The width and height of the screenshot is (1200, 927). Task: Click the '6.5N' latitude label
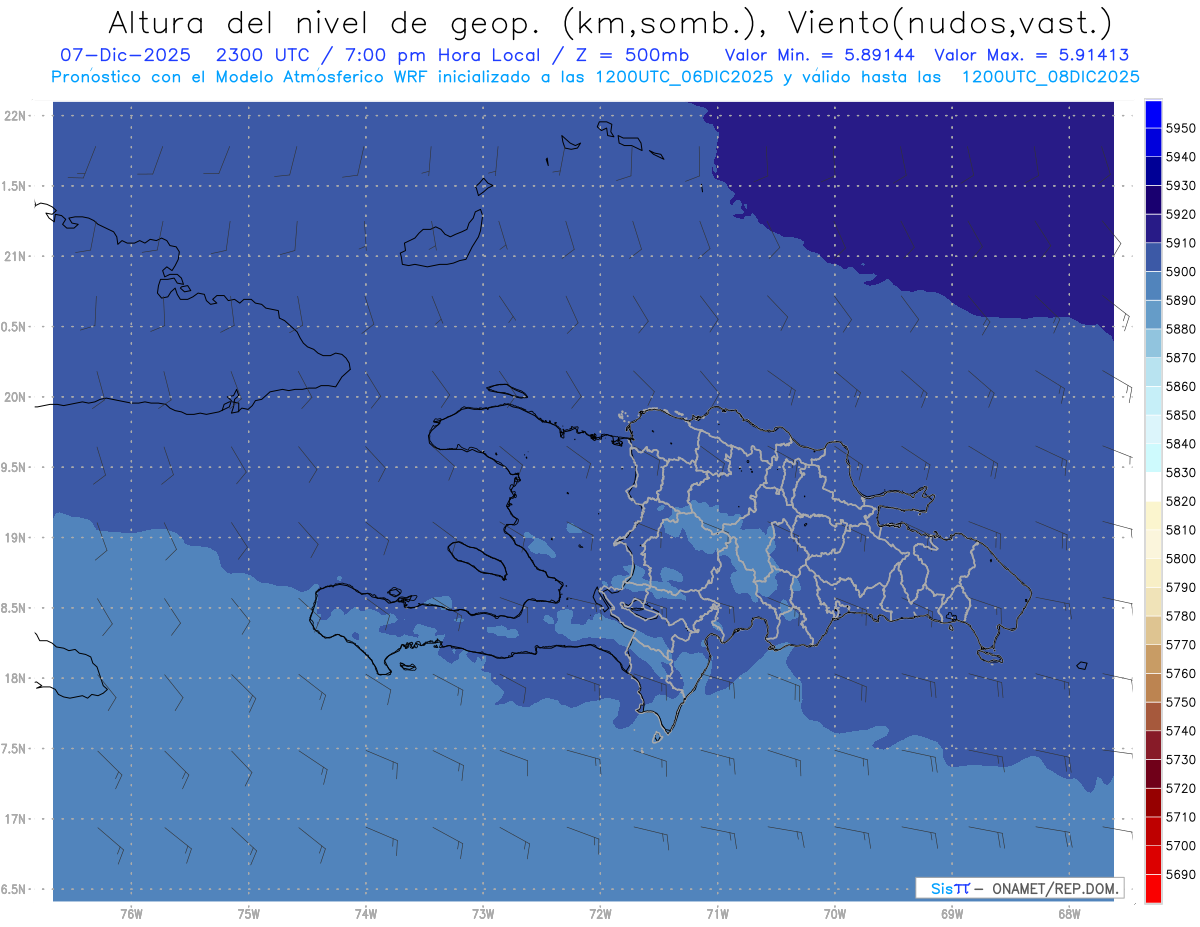click(14, 890)
